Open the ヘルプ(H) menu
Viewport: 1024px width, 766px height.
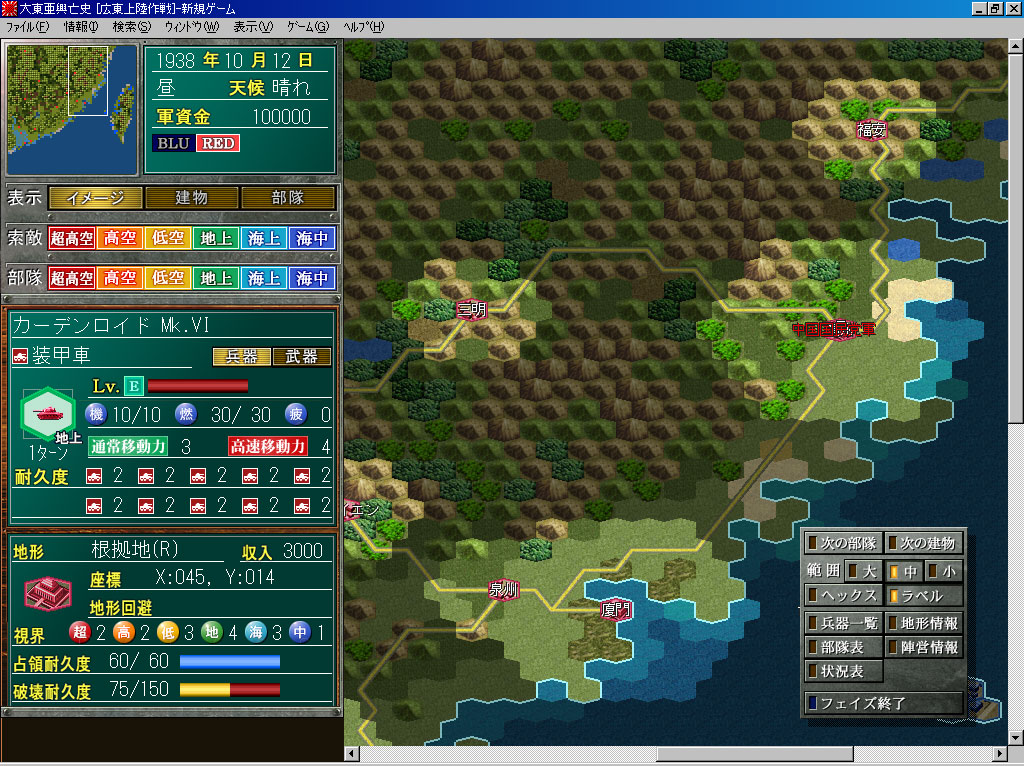[363, 27]
